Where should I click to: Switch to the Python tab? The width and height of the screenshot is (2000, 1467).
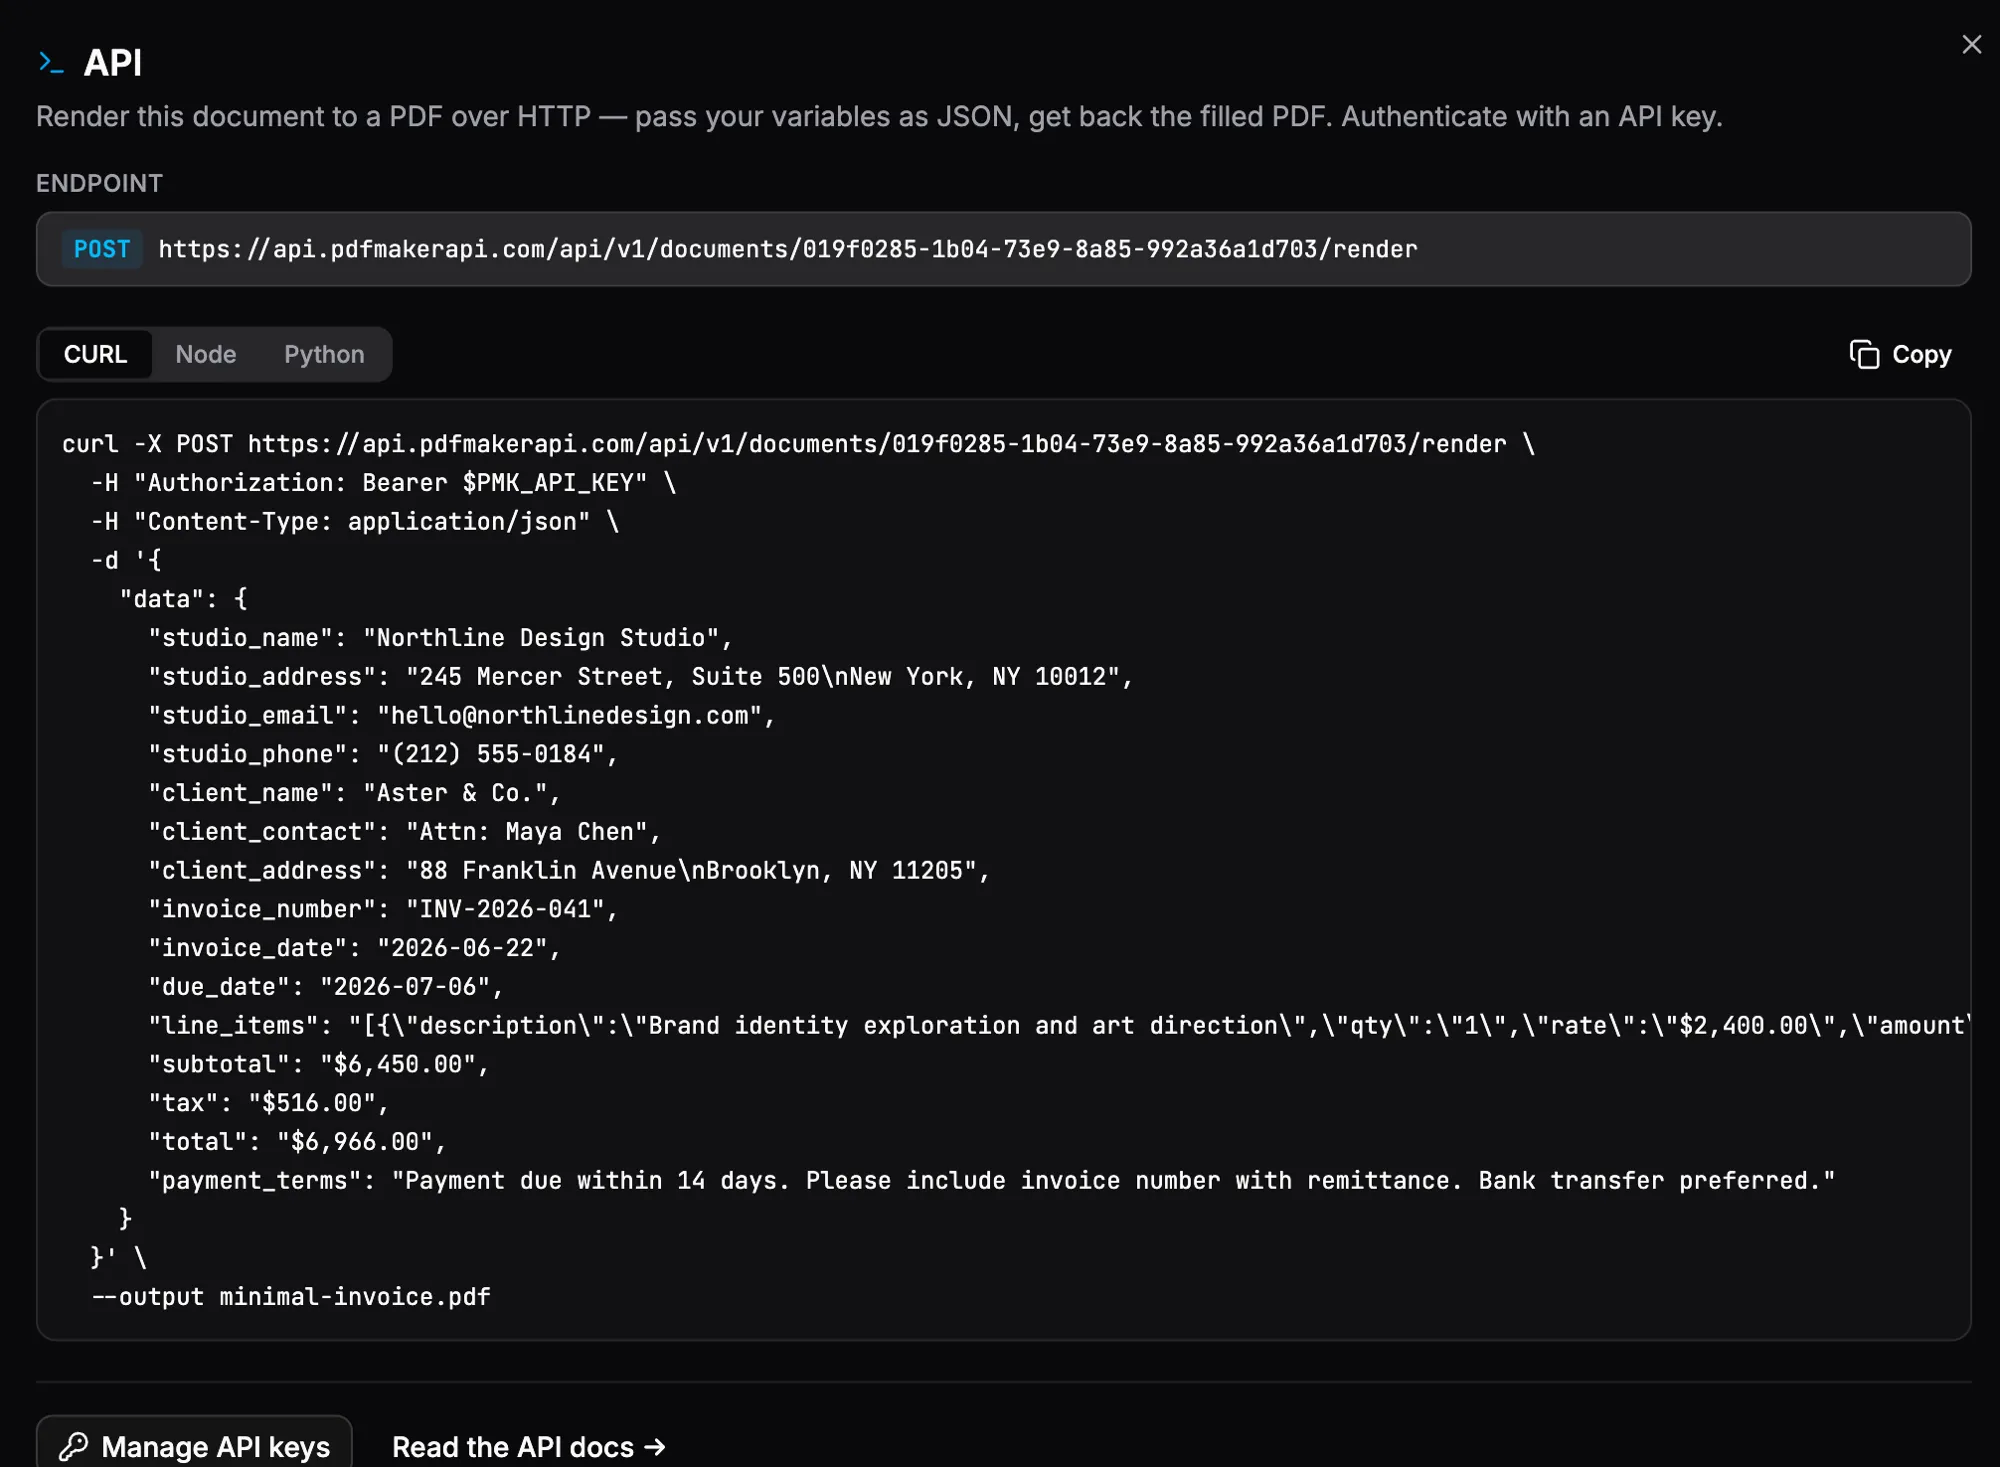pyautogui.click(x=324, y=354)
